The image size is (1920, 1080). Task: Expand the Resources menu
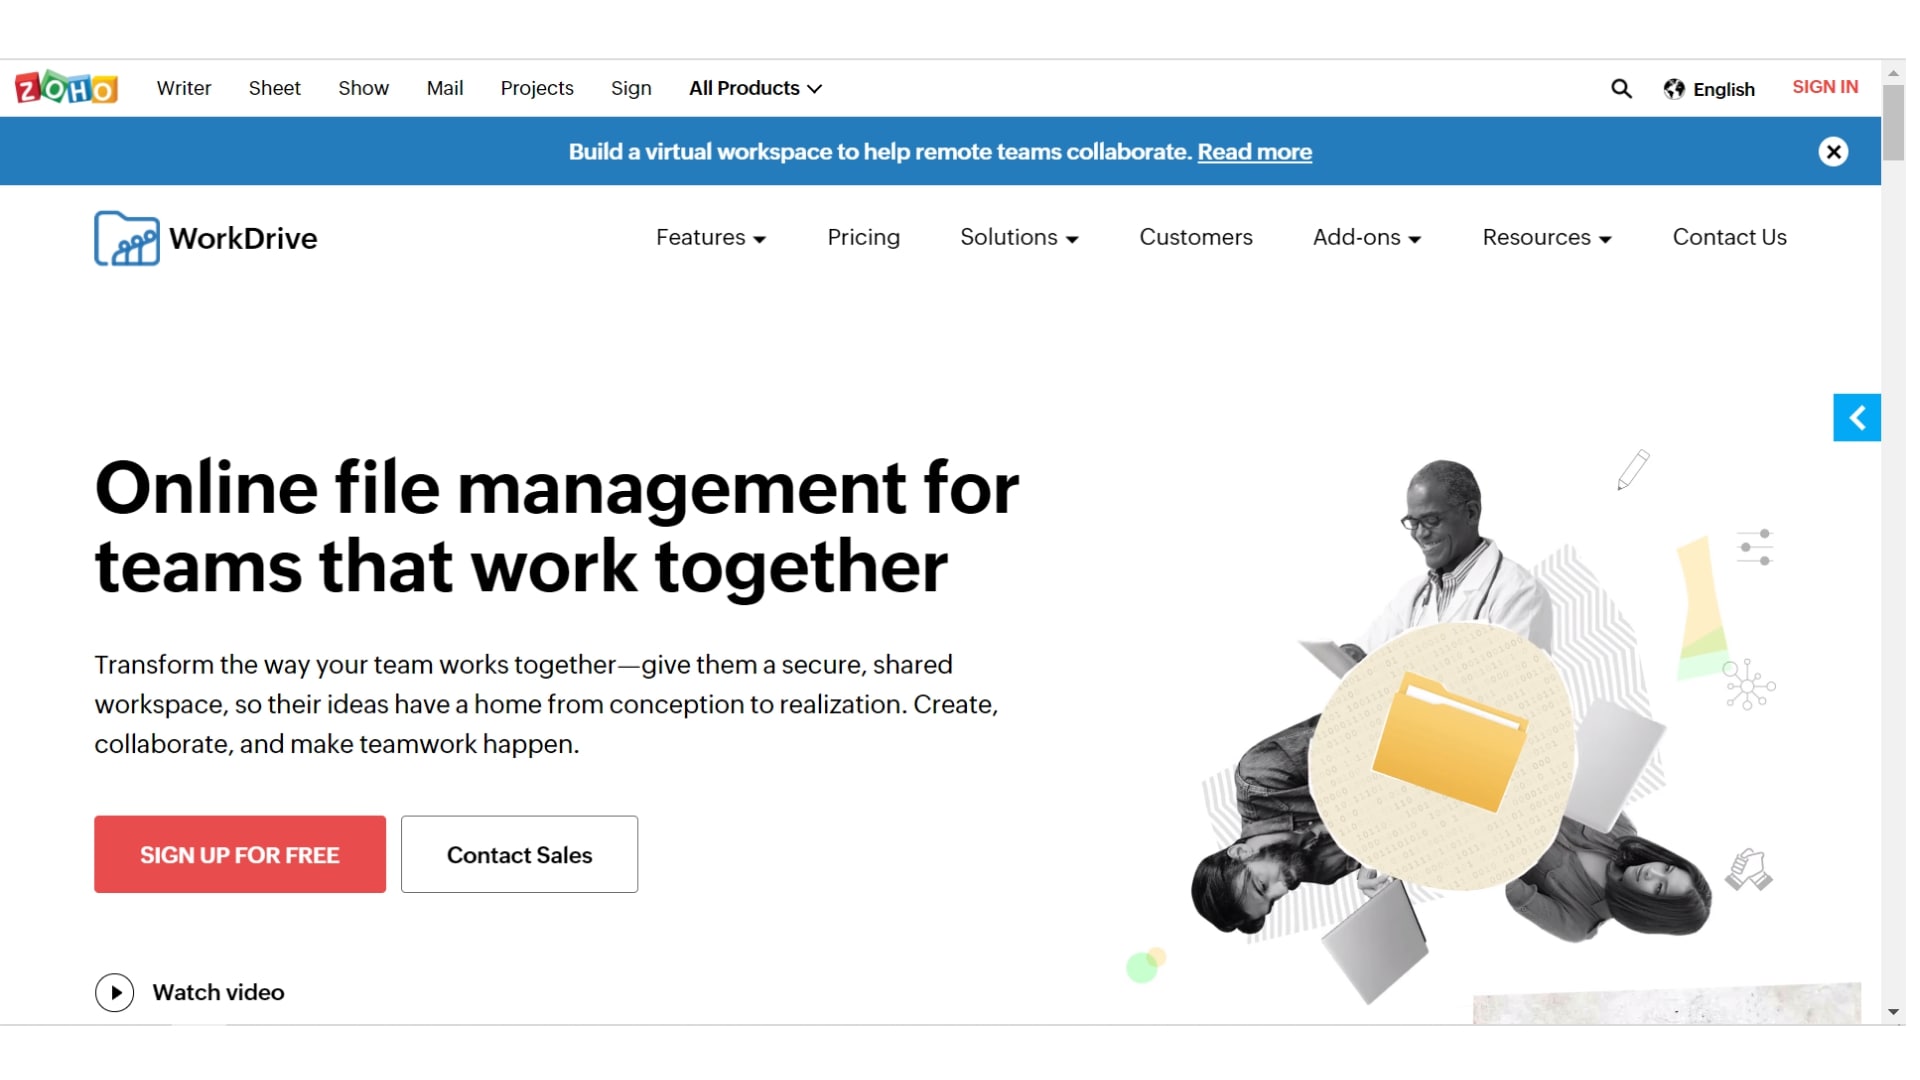[x=1547, y=238]
